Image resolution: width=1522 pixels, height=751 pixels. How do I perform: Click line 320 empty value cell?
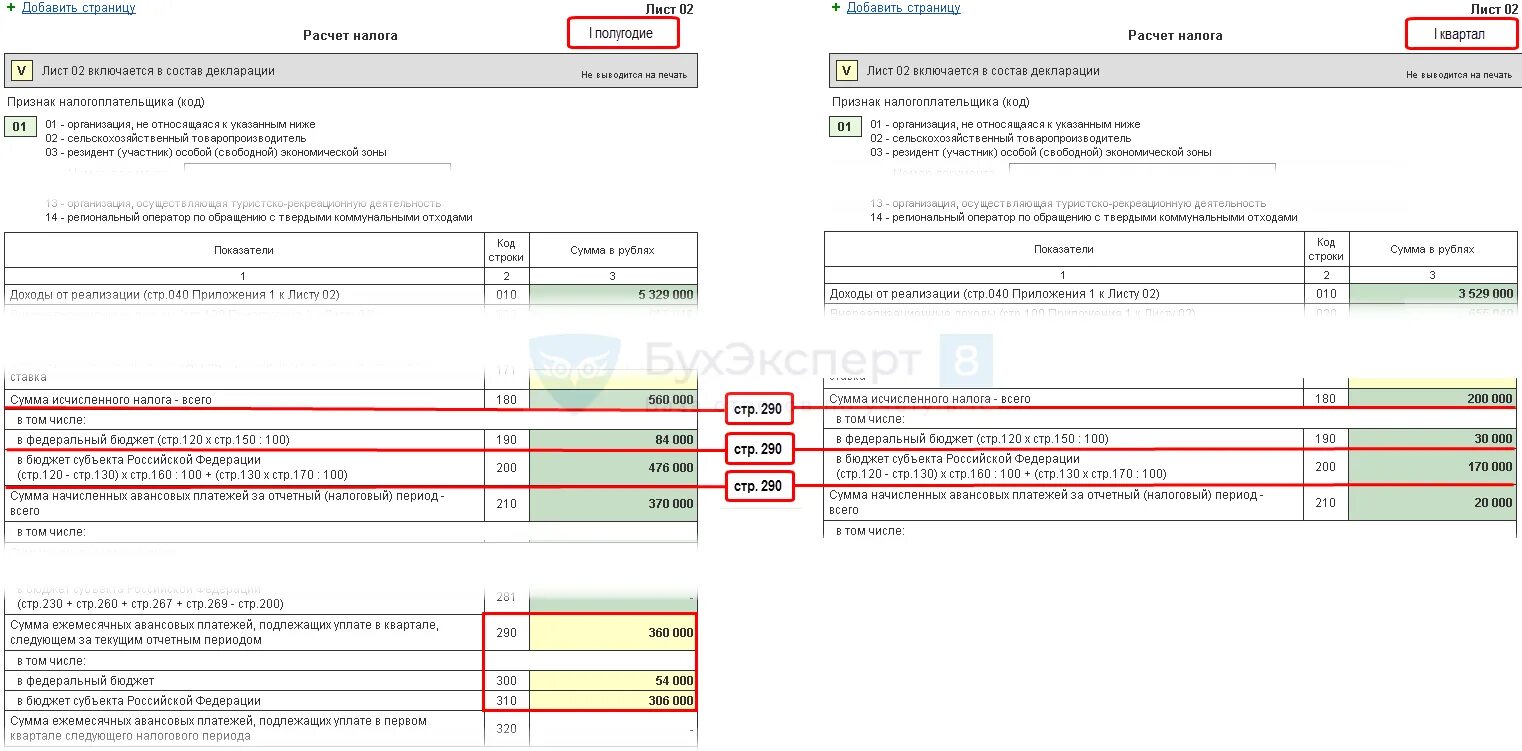coord(613,729)
